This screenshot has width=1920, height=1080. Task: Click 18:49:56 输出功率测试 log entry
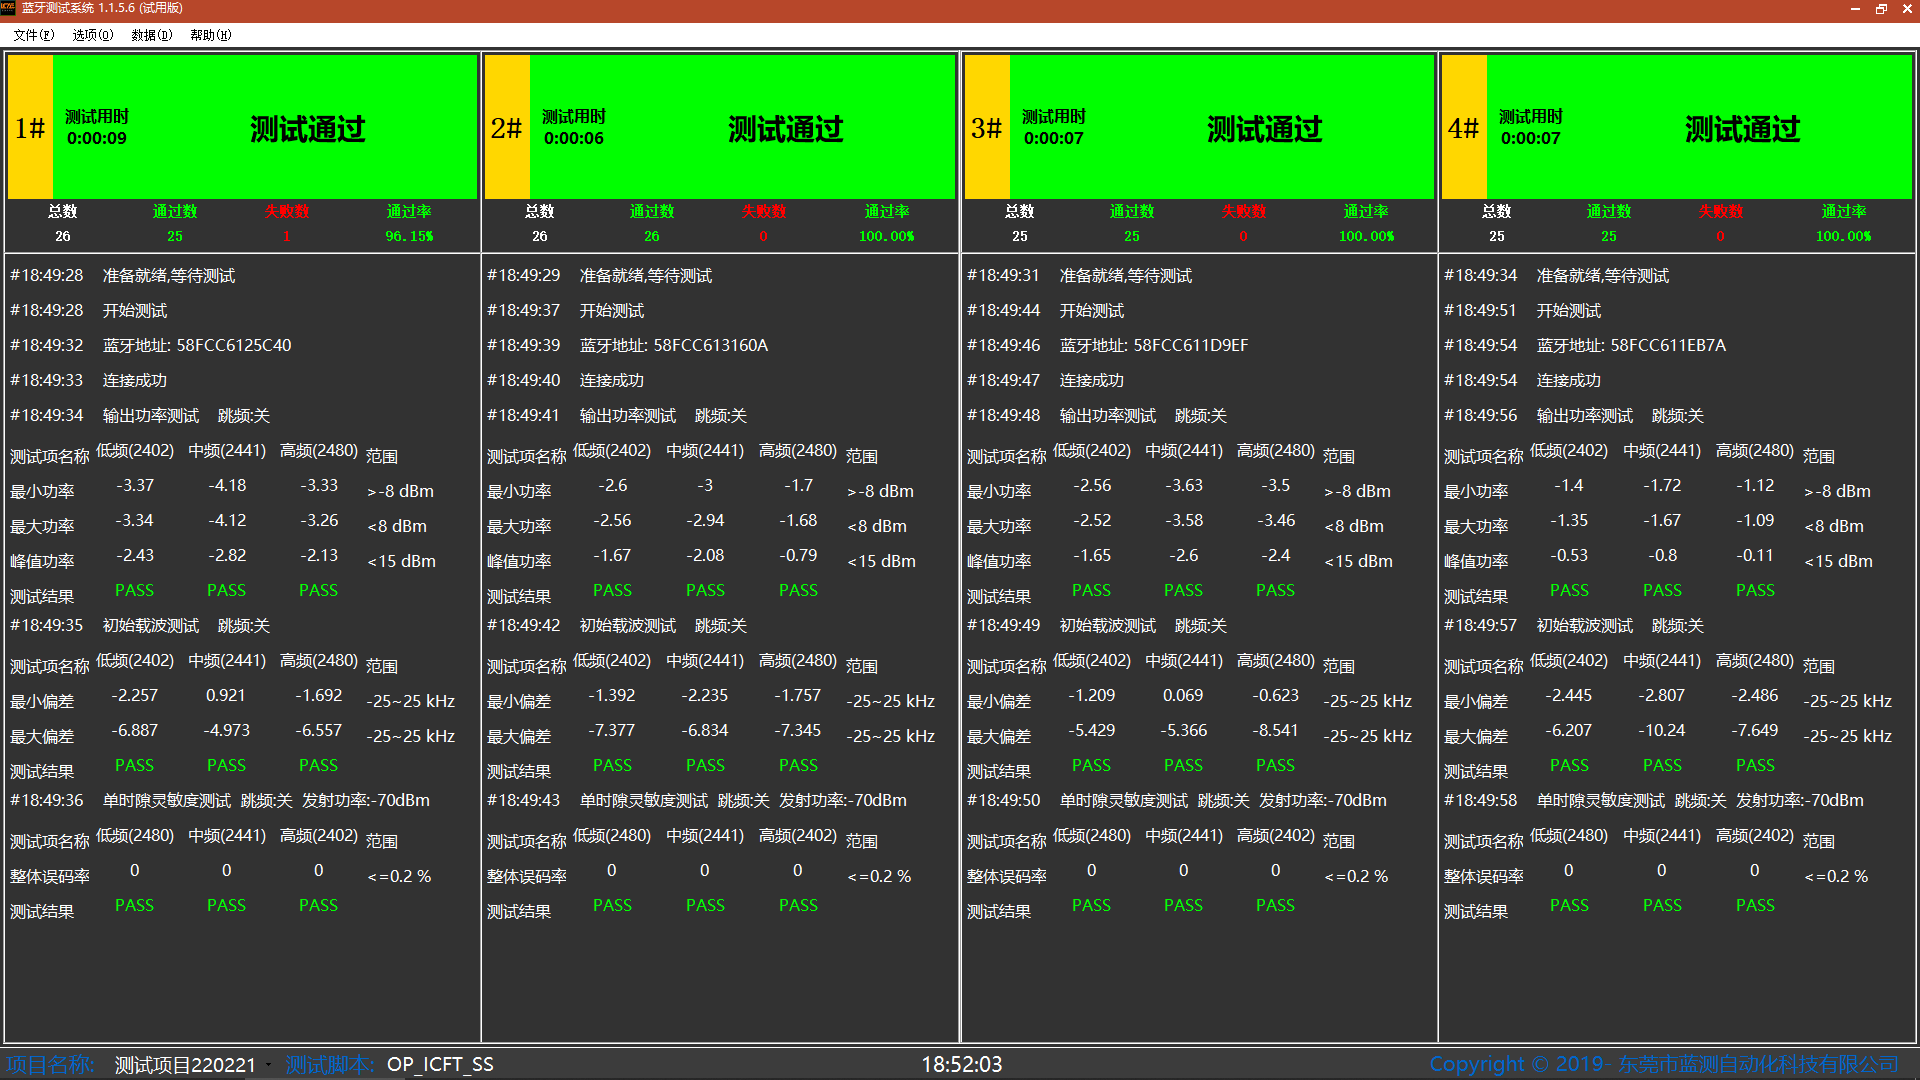[1574, 415]
